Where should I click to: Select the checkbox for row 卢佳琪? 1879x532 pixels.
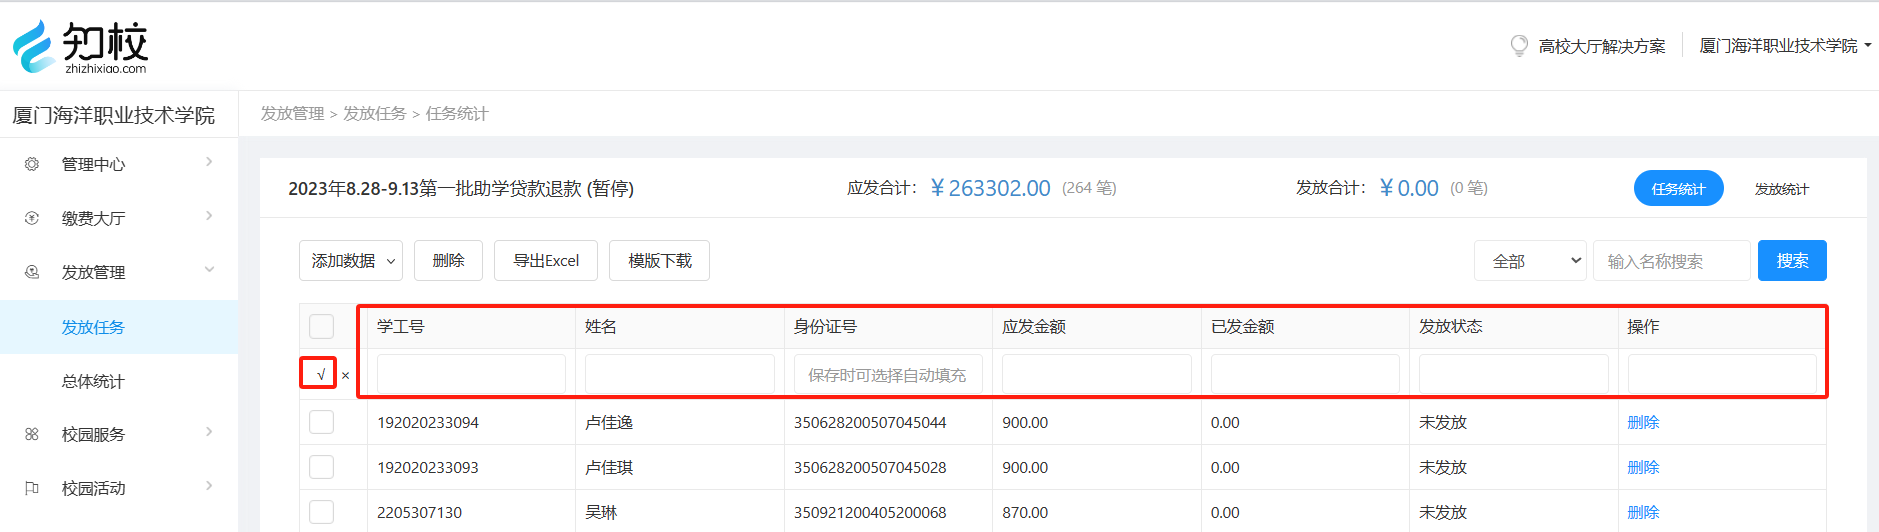(x=321, y=467)
